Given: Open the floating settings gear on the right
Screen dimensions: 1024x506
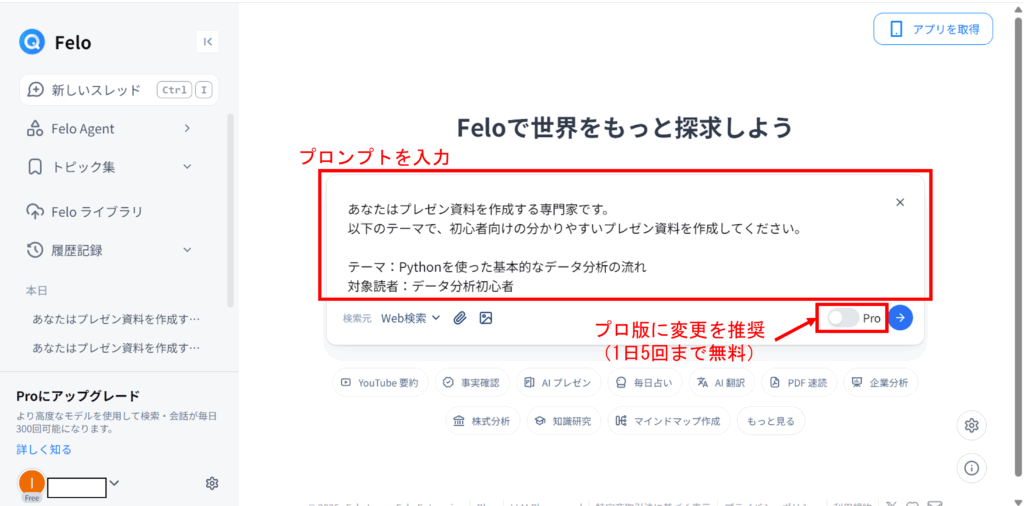Looking at the screenshot, I should pyautogui.click(x=972, y=426).
